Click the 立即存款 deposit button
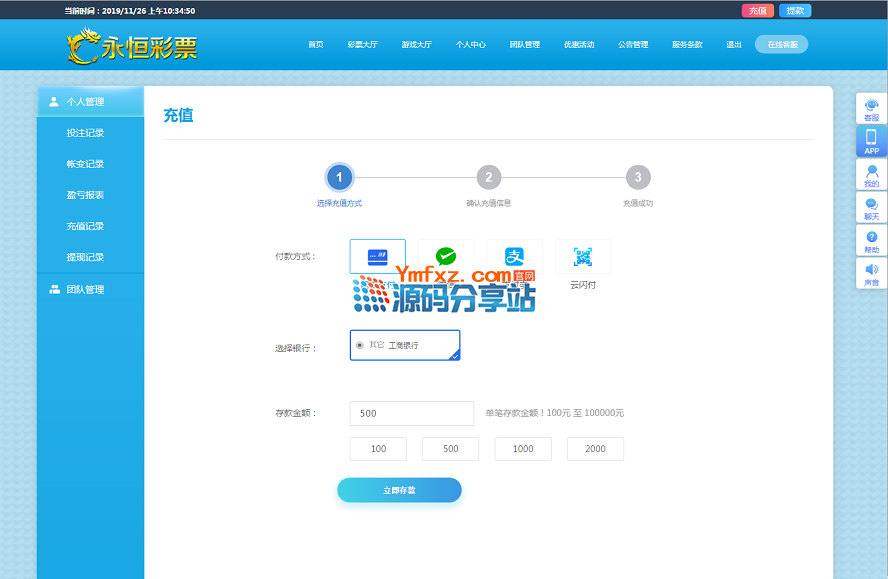 [x=399, y=490]
